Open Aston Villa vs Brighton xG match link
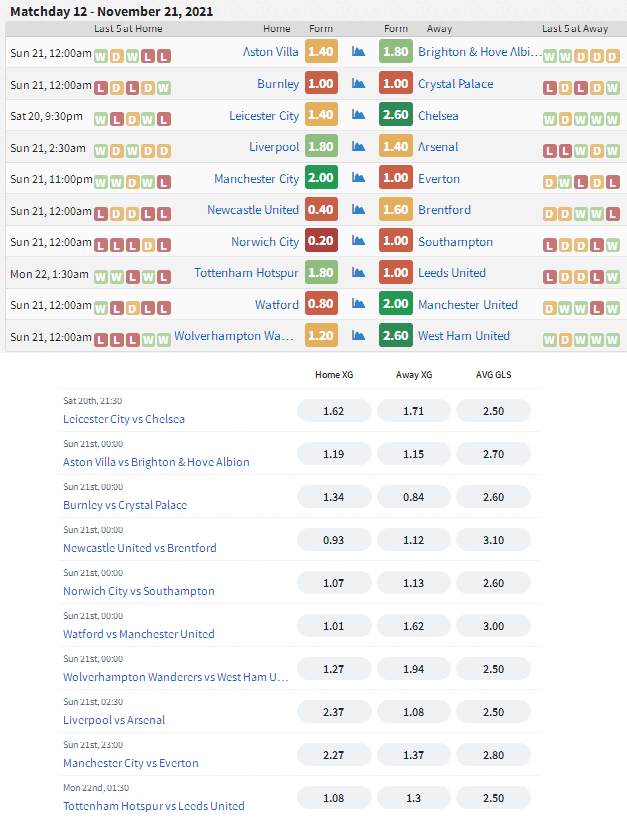 [x=156, y=462]
